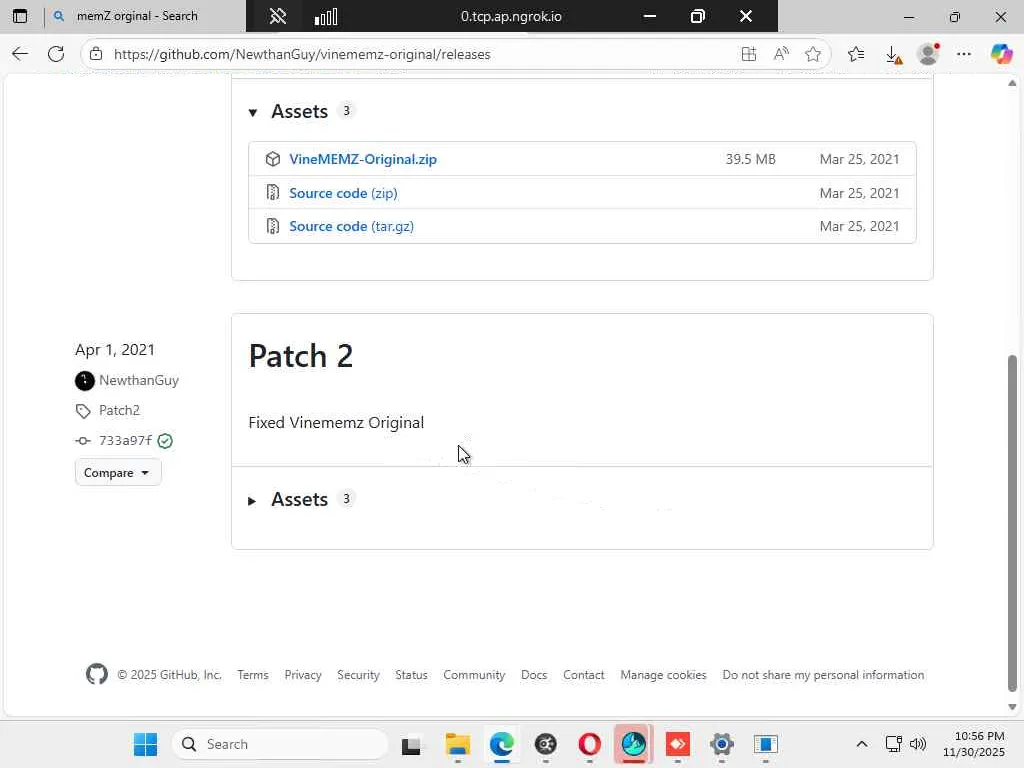Open the browser profile avatar
1024x768 pixels.
(x=928, y=54)
